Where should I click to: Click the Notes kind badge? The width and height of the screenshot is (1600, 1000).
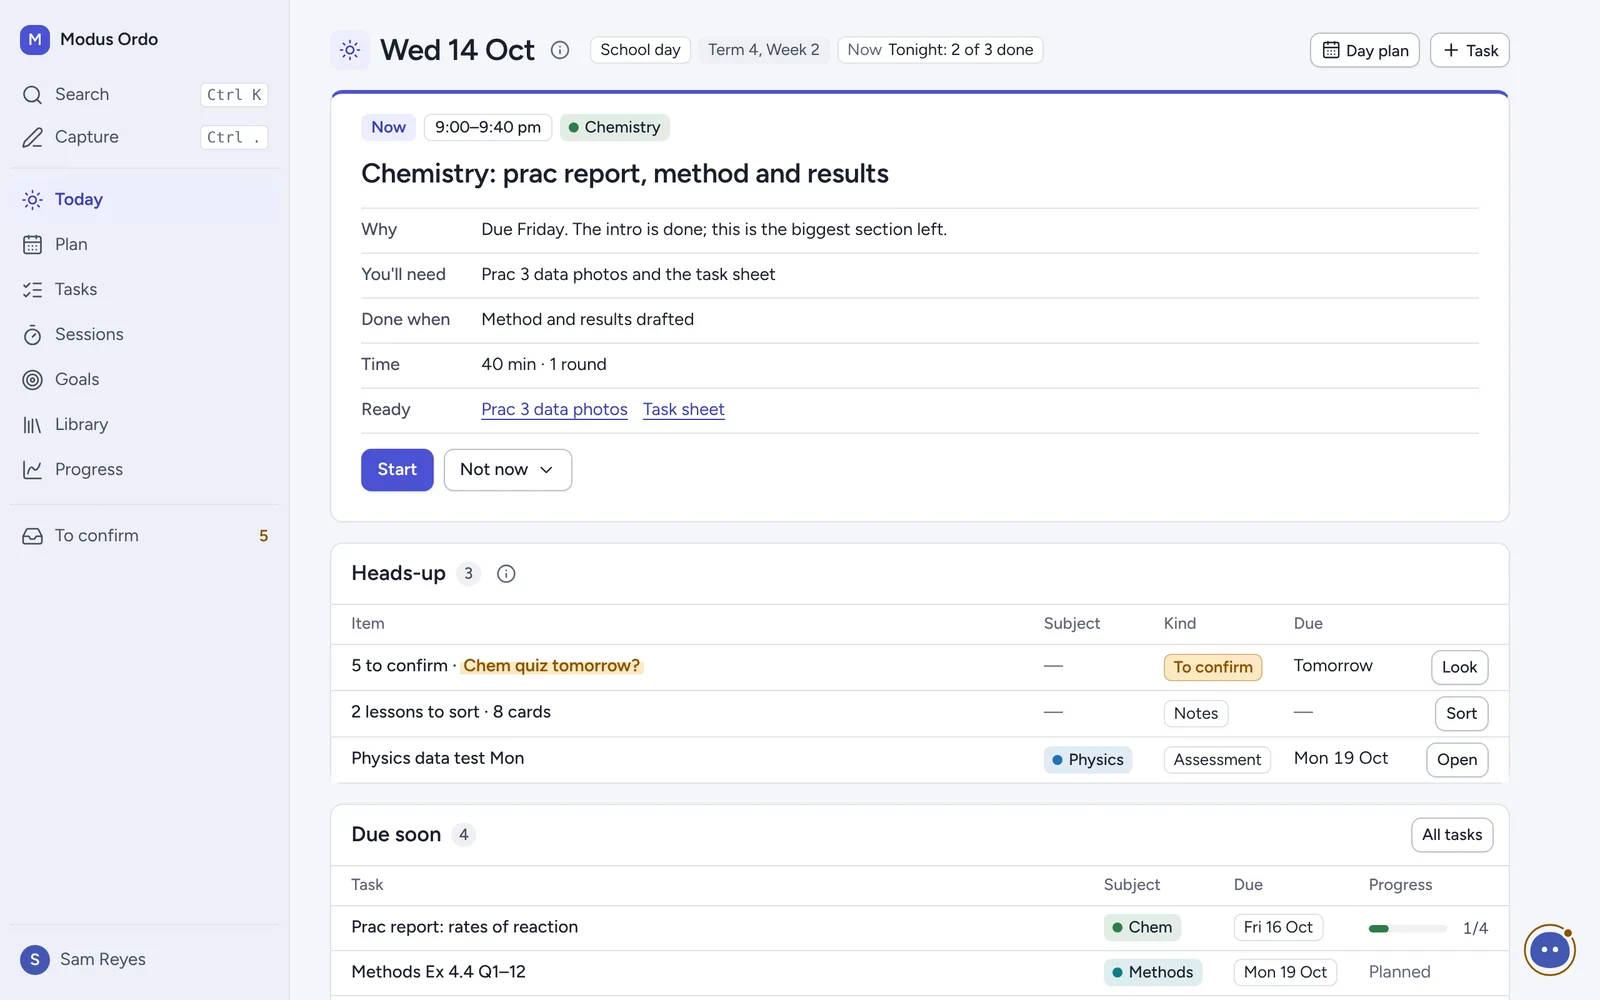pyautogui.click(x=1196, y=713)
